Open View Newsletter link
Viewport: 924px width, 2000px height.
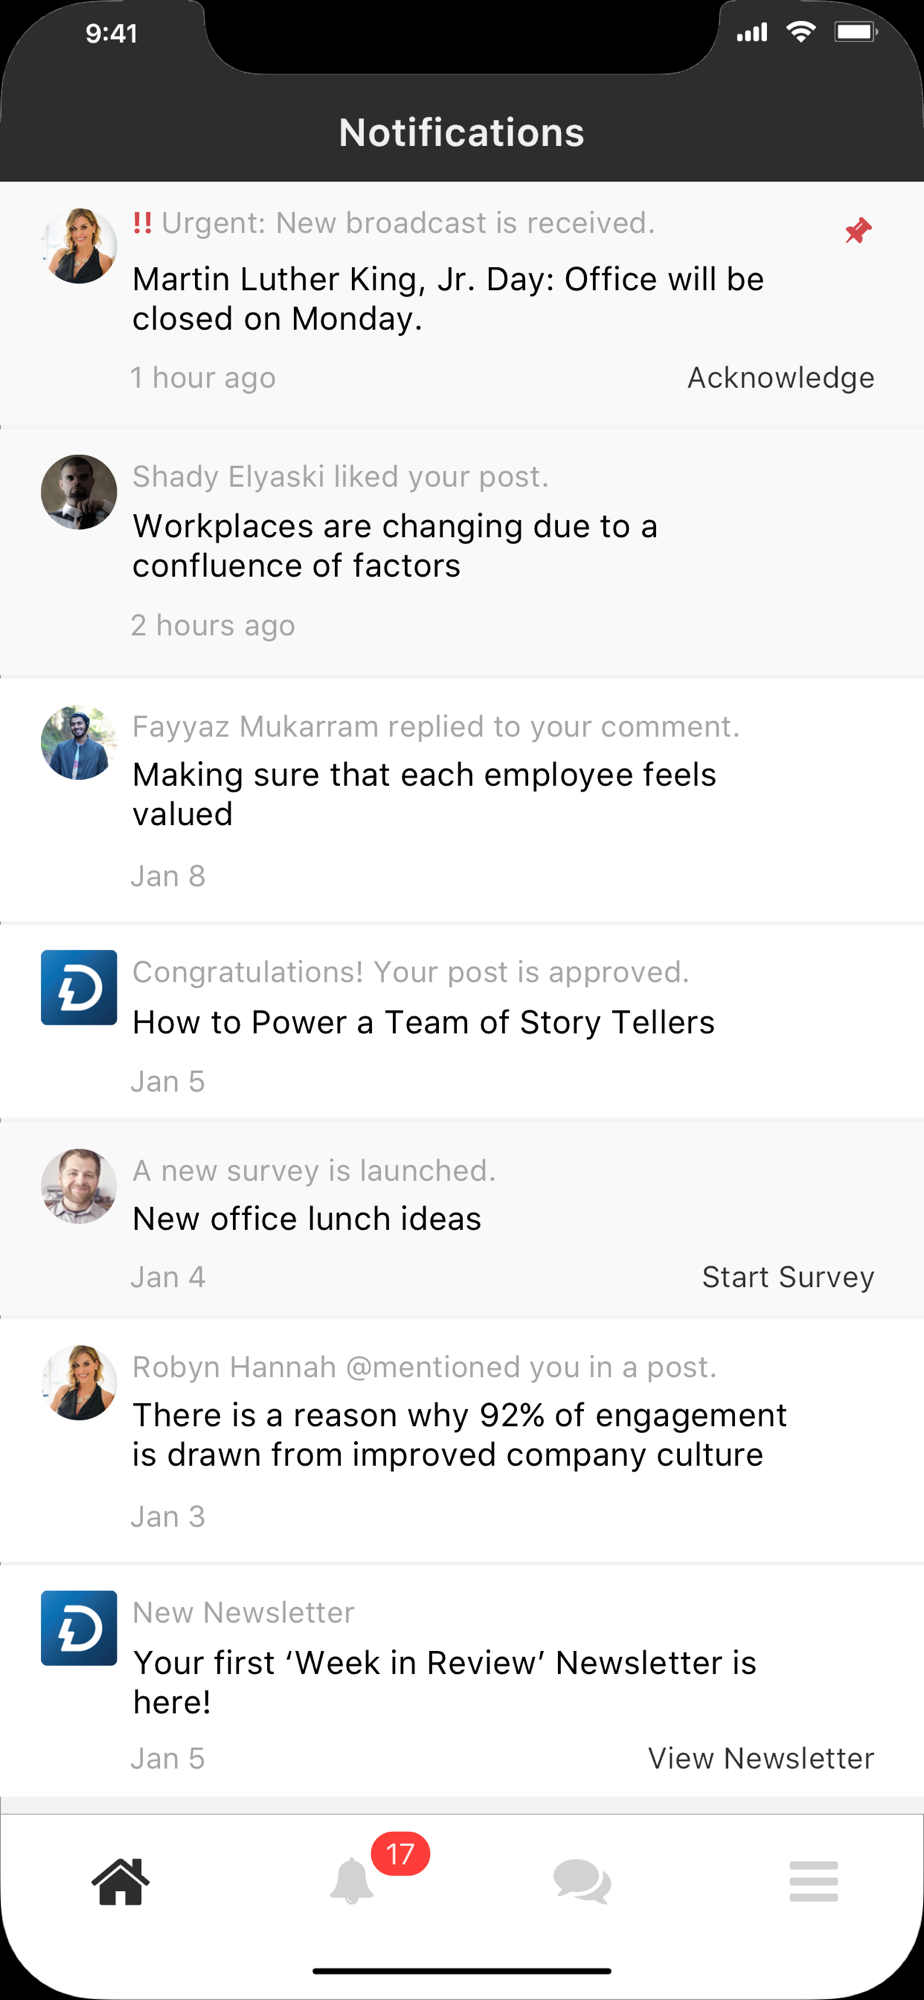pyautogui.click(x=761, y=1758)
